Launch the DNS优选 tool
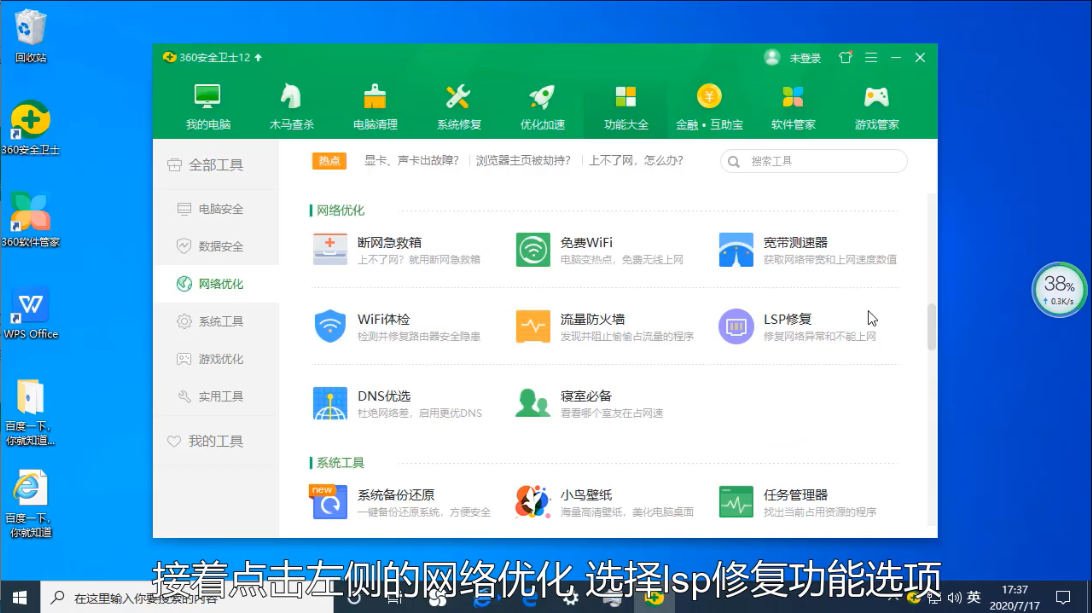The image size is (1092, 613). (330, 403)
